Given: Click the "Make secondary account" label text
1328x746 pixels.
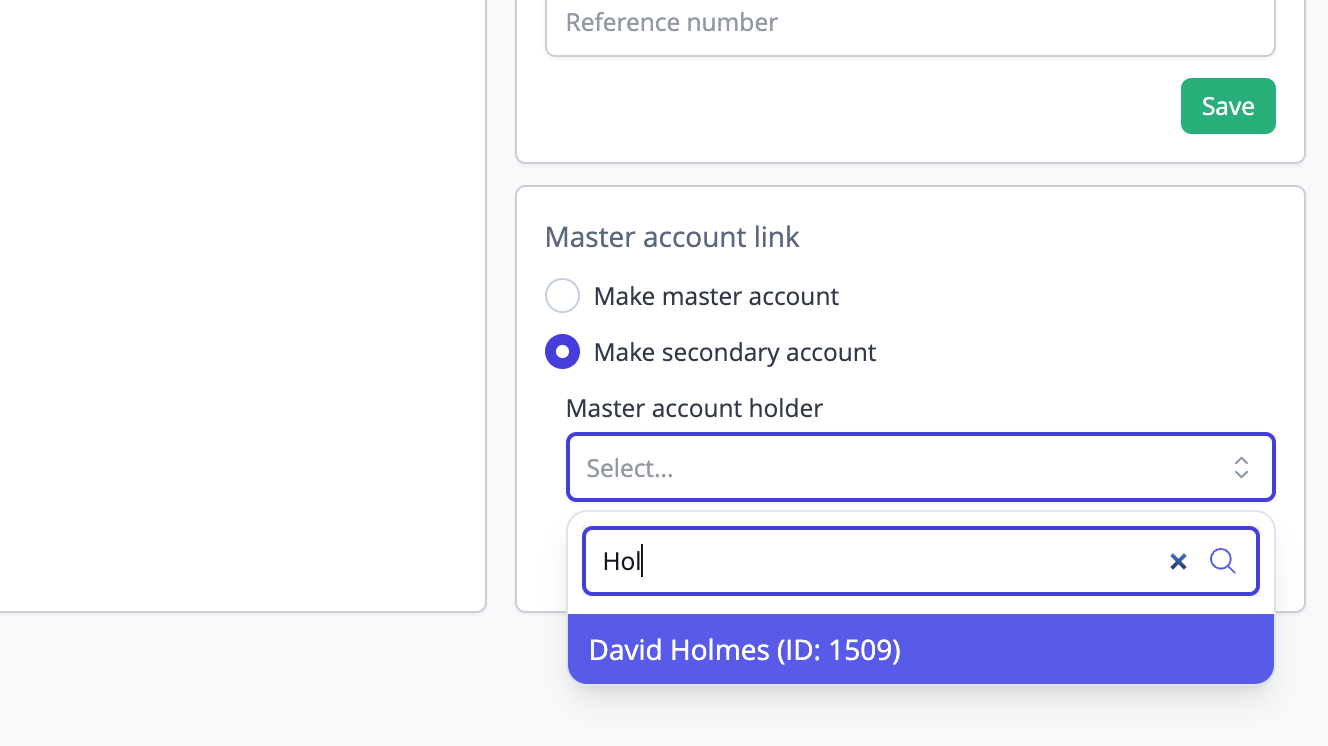Looking at the screenshot, I should [734, 352].
